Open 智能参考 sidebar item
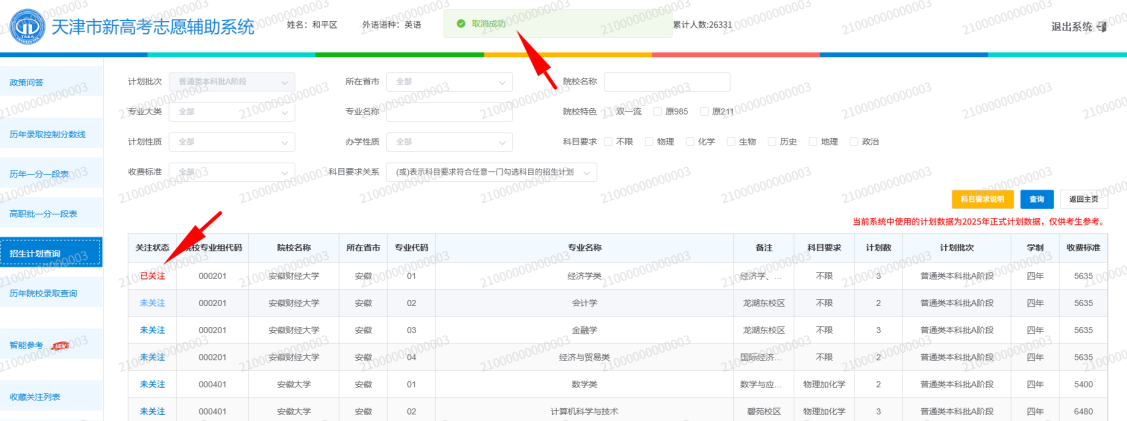This screenshot has width=1127, height=421. point(51,345)
